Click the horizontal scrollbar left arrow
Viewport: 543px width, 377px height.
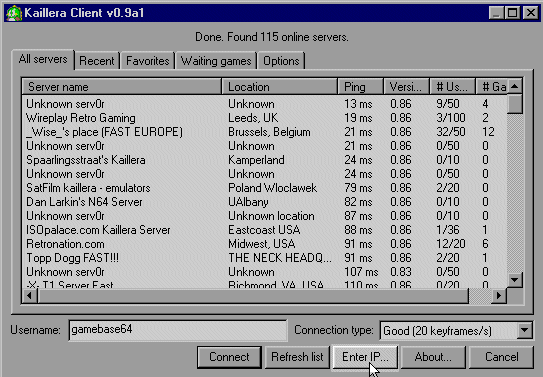point(30,296)
